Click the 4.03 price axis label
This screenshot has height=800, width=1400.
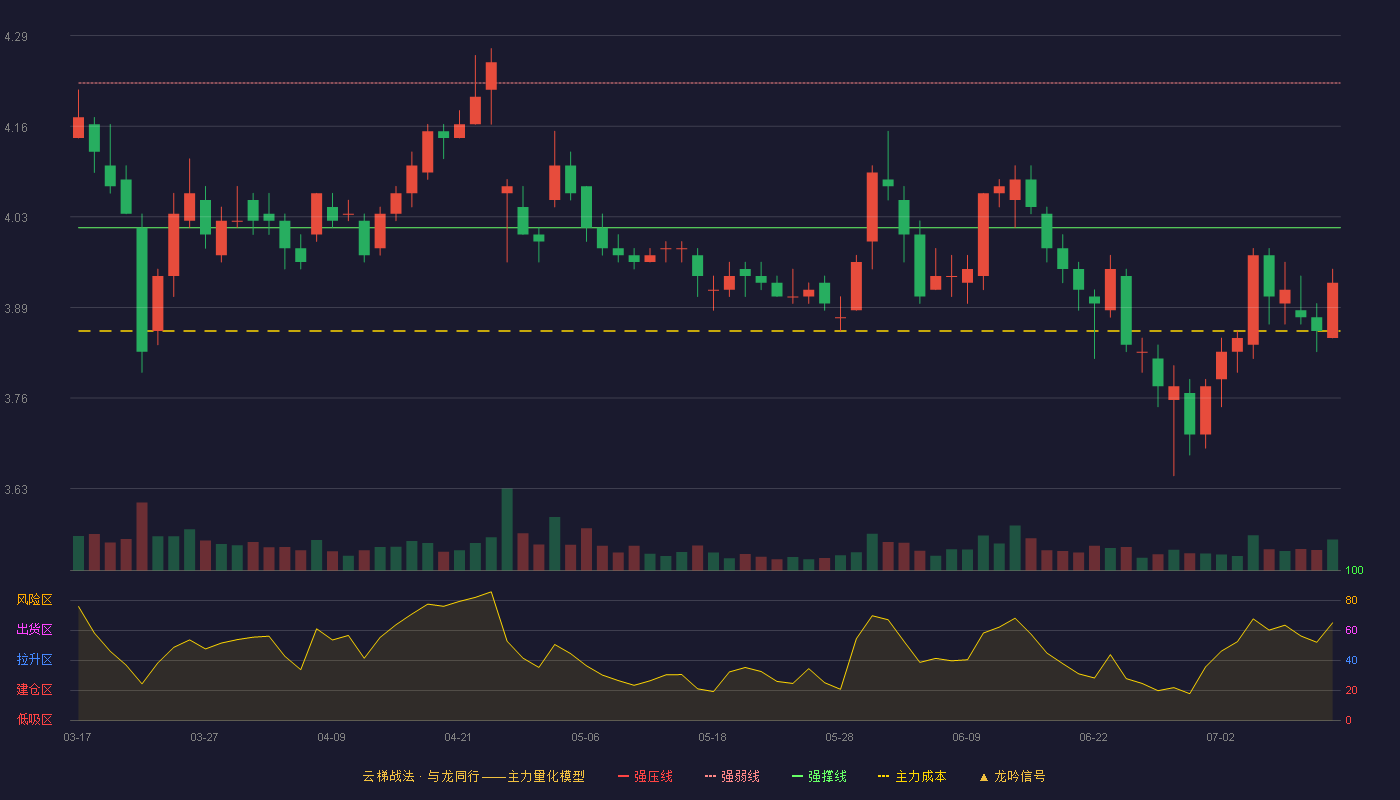pos(16,218)
